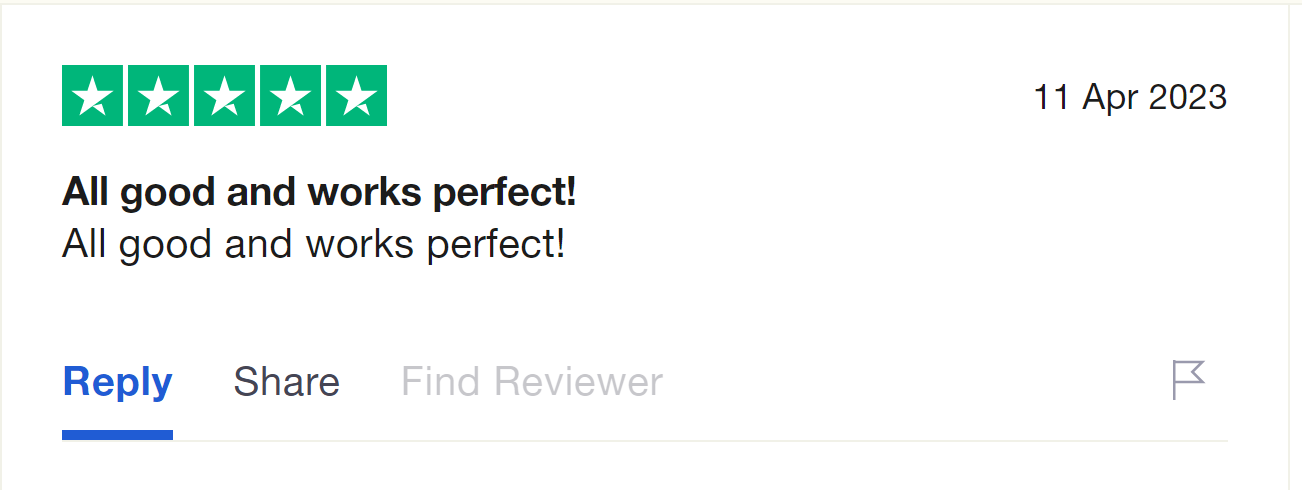Open the Reply tab
This screenshot has width=1302, height=490.
[117, 383]
